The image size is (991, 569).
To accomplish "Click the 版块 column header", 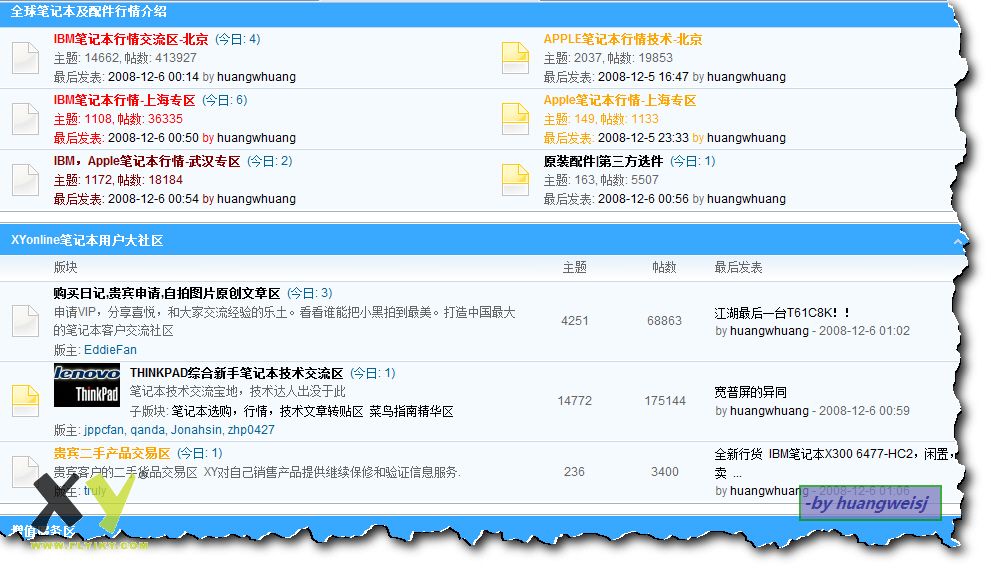I will (x=66, y=267).
